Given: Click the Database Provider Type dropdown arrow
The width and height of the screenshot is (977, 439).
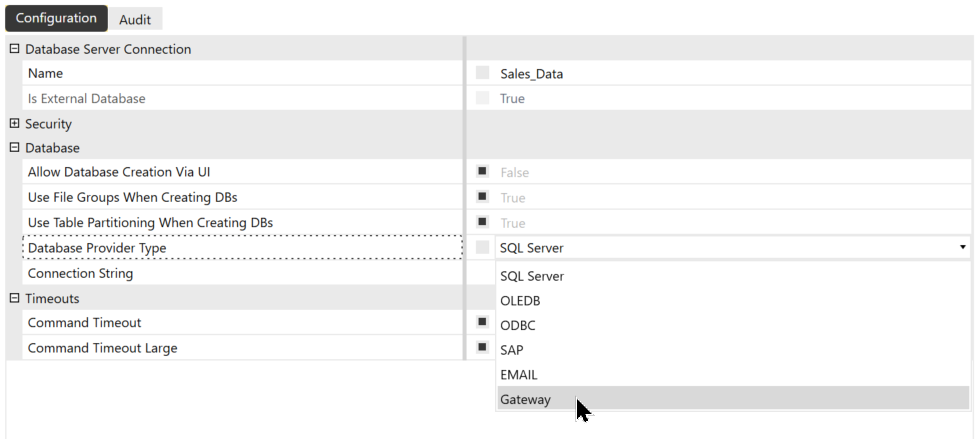Looking at the screenshot, I should (x=962, y=247).
